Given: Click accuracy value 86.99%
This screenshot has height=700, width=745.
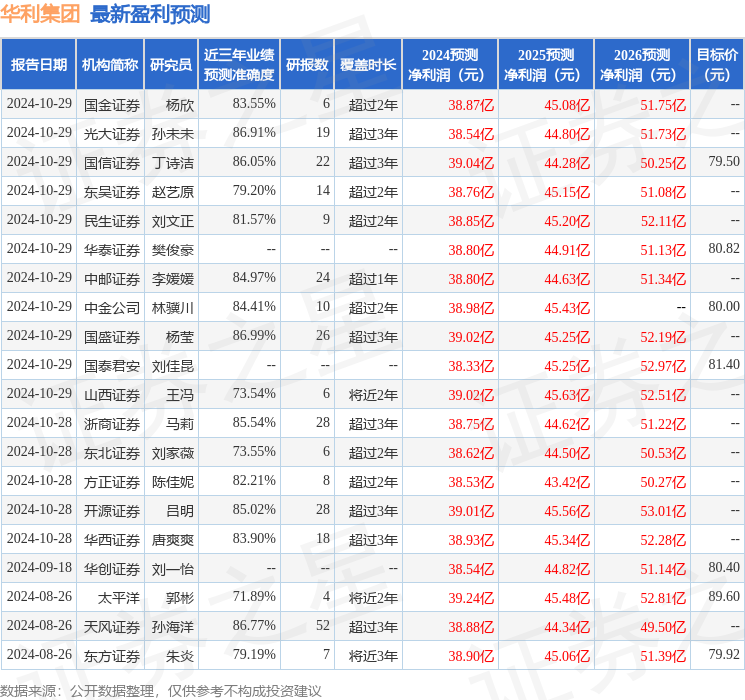Looking at the screenshot, I should tap(254, 336).
